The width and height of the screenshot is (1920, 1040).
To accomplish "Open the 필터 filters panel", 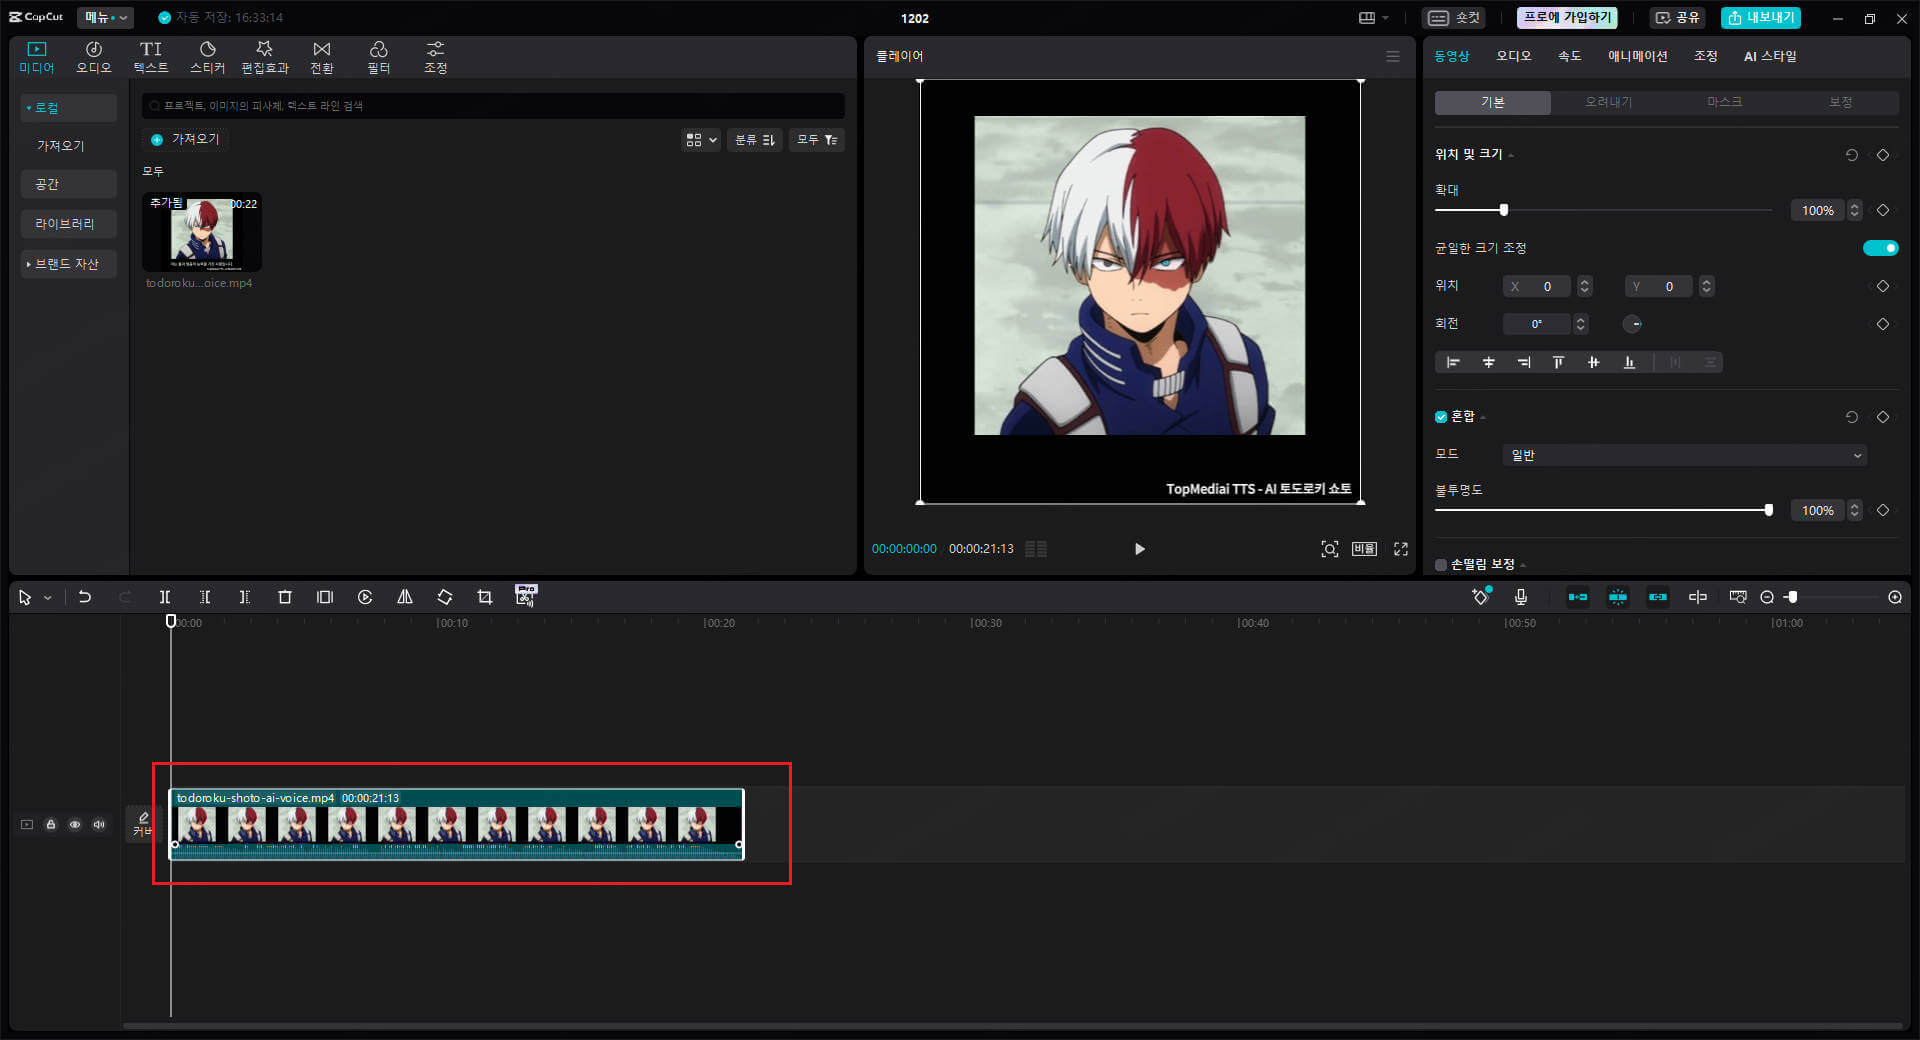I will (379, 57).
